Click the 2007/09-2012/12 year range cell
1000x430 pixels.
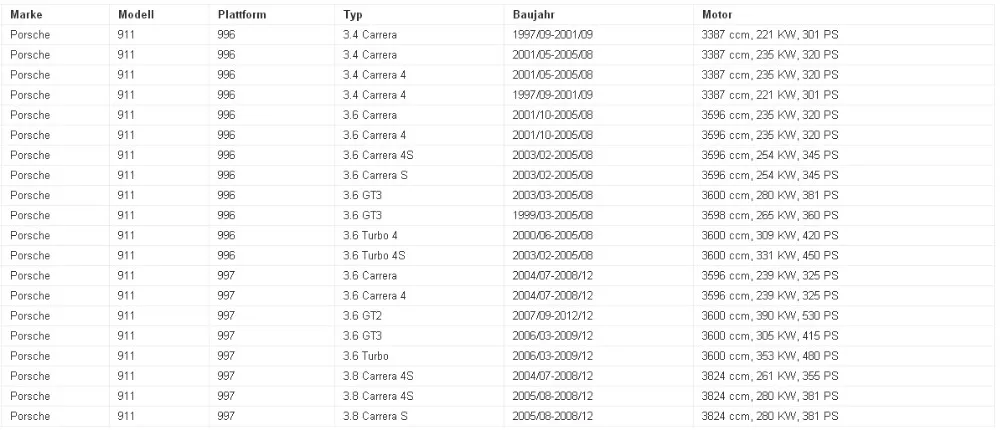(x=553, y=314)
